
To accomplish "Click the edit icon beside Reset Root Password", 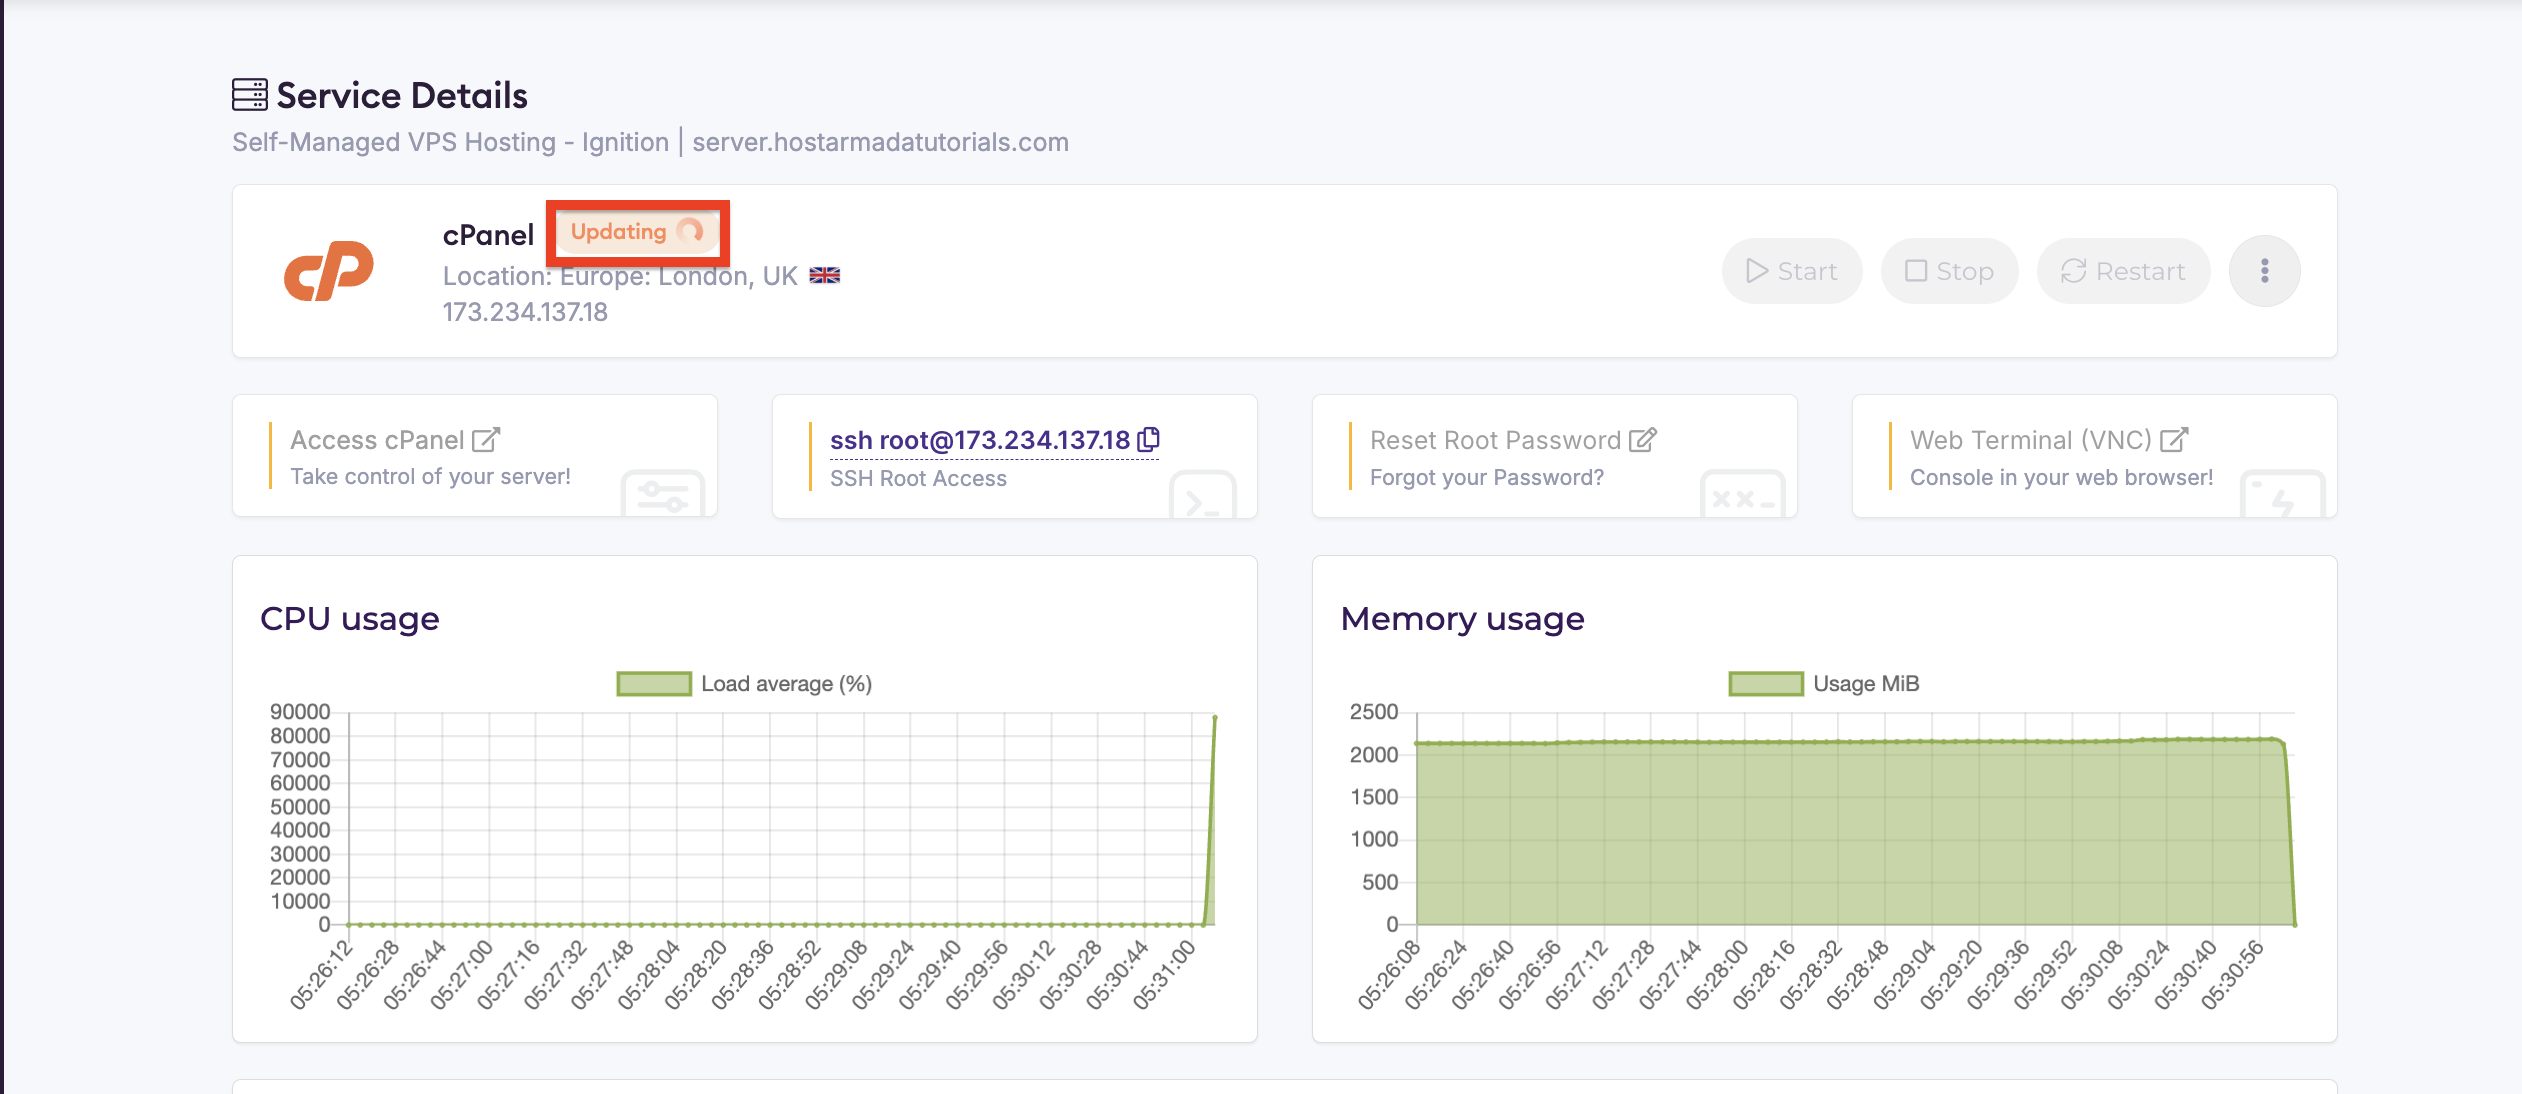I will click(x=1643, y=440).
